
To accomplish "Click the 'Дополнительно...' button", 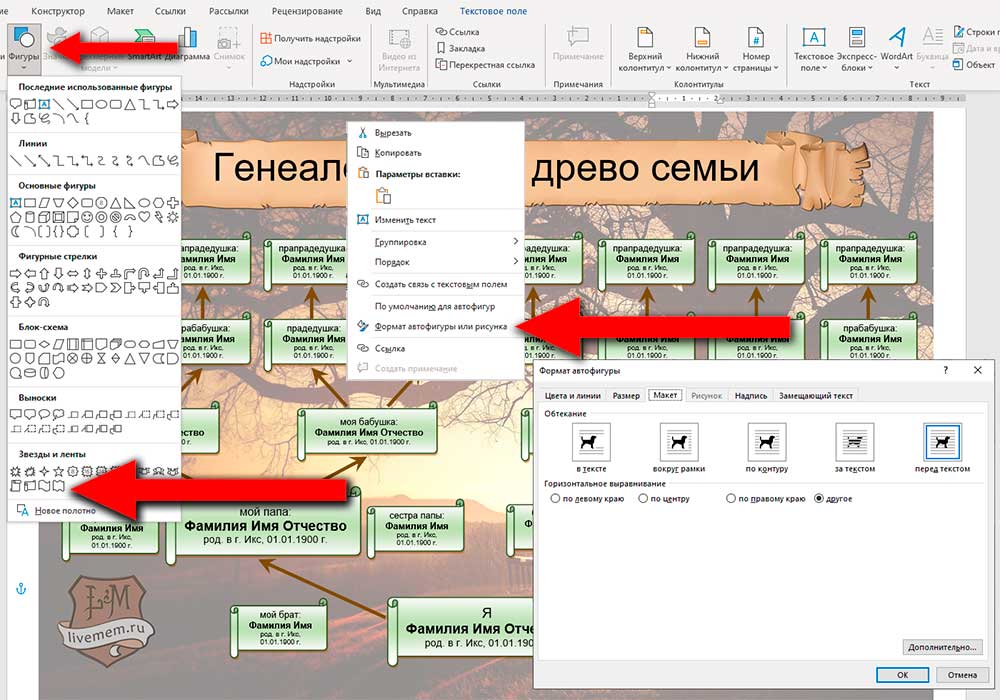I will click(942, 647).
